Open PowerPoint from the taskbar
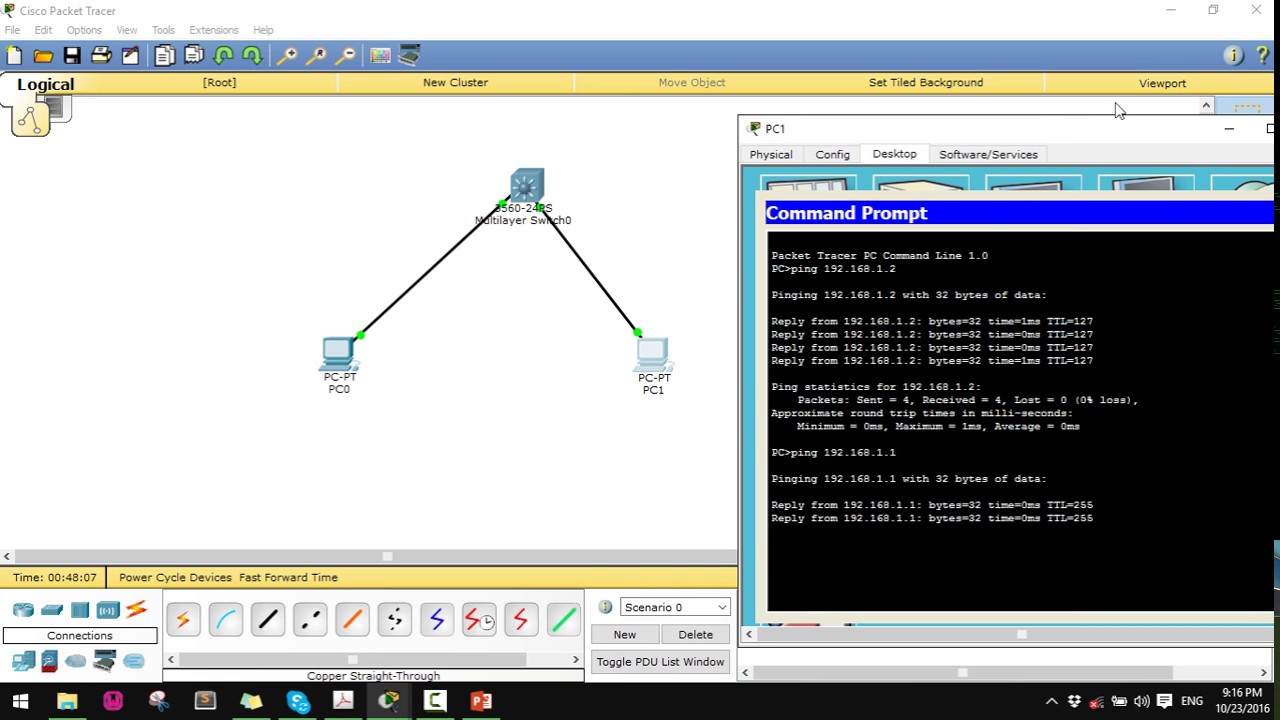1280x720 pixels. tap(480, 700)
